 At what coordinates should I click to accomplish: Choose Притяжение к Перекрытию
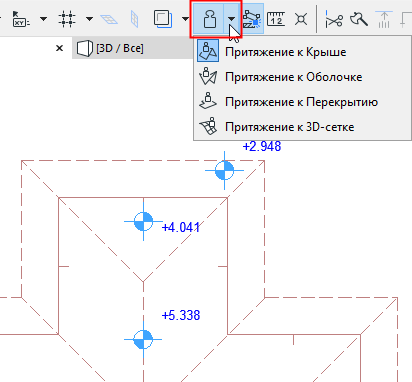(x=302, y=102)
